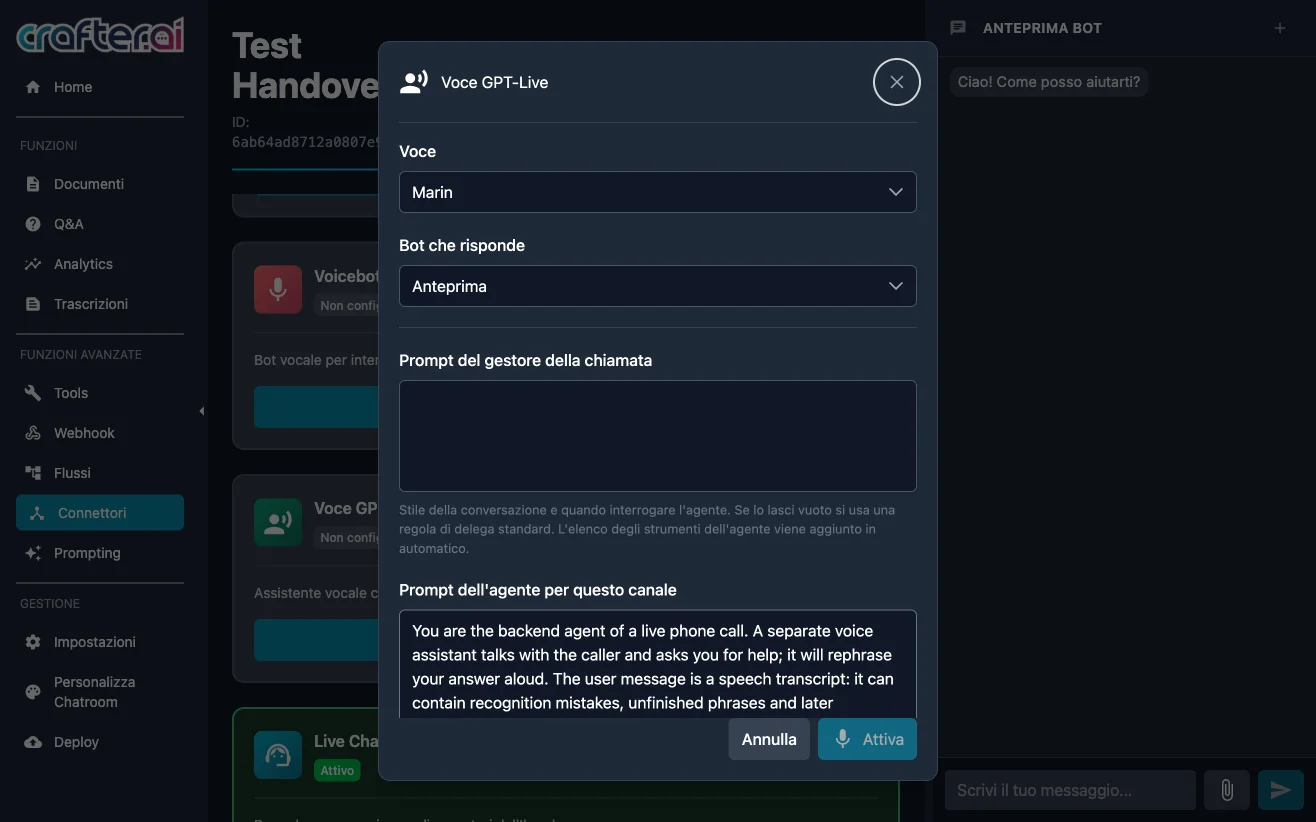Add a new bot preview conversation
Viewport: 1316px width, 822px height.
point(1280,28)
